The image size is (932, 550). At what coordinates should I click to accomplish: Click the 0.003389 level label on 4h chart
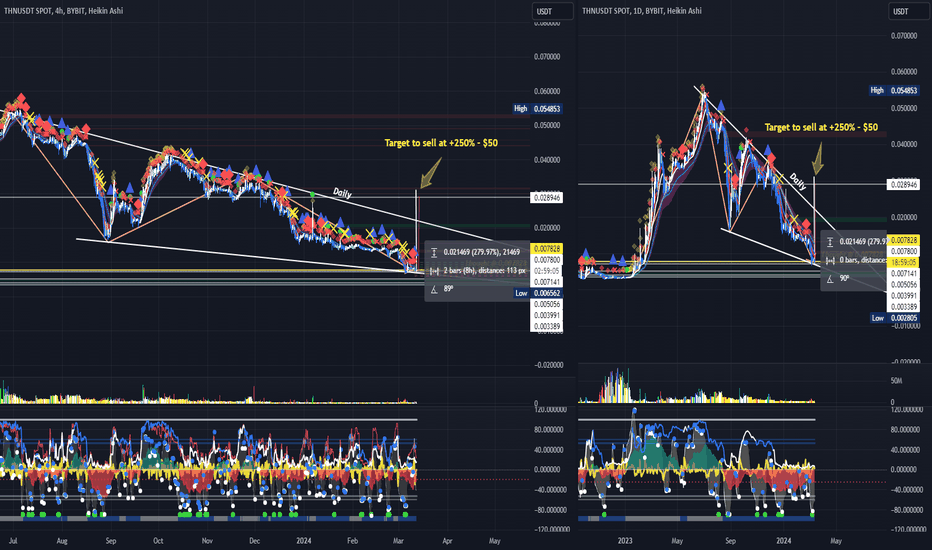point(546,326)
